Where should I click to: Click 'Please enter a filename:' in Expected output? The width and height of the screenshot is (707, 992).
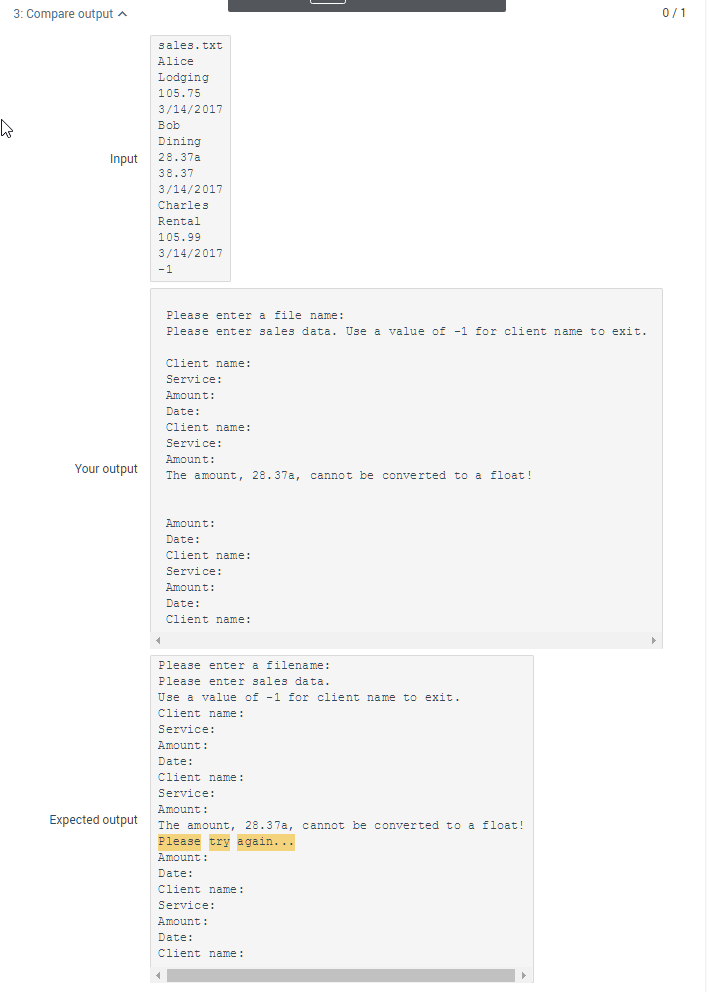pyautogui.click(x=244, y=665)
